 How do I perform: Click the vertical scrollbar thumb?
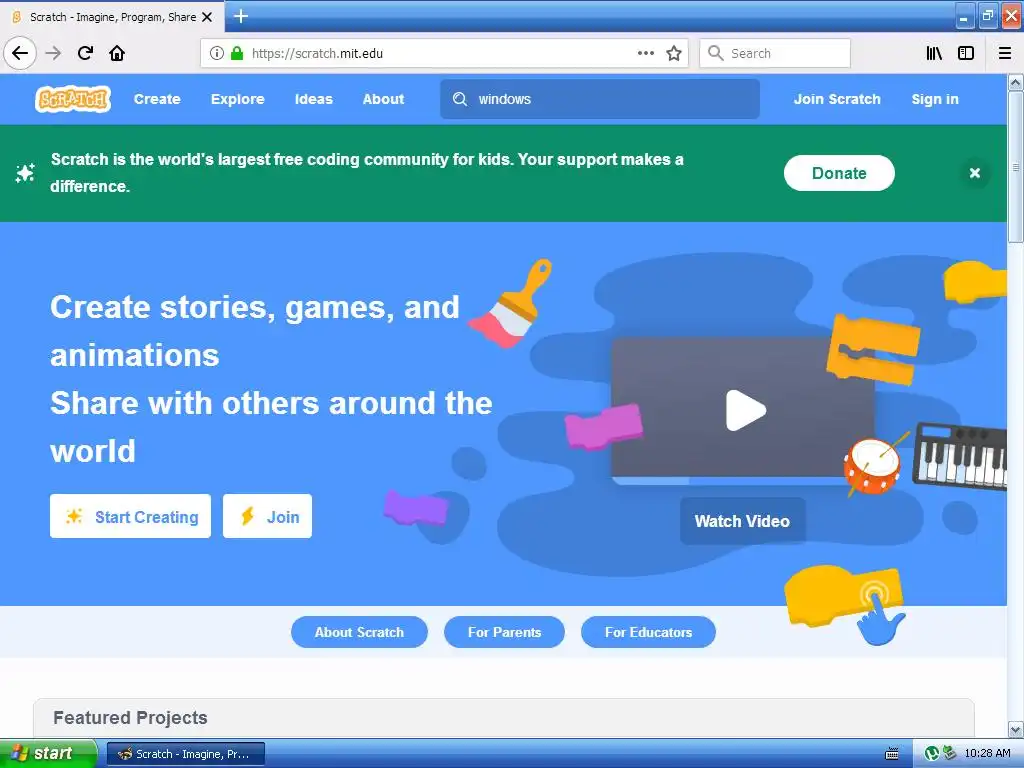pos(1016,167)
